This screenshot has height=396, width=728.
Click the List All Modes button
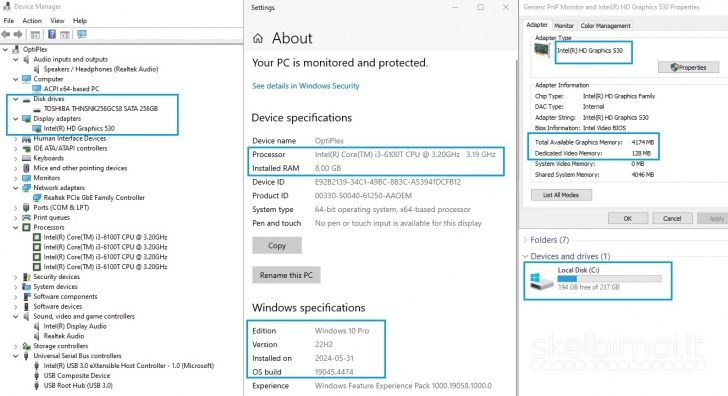click(561, 195)
